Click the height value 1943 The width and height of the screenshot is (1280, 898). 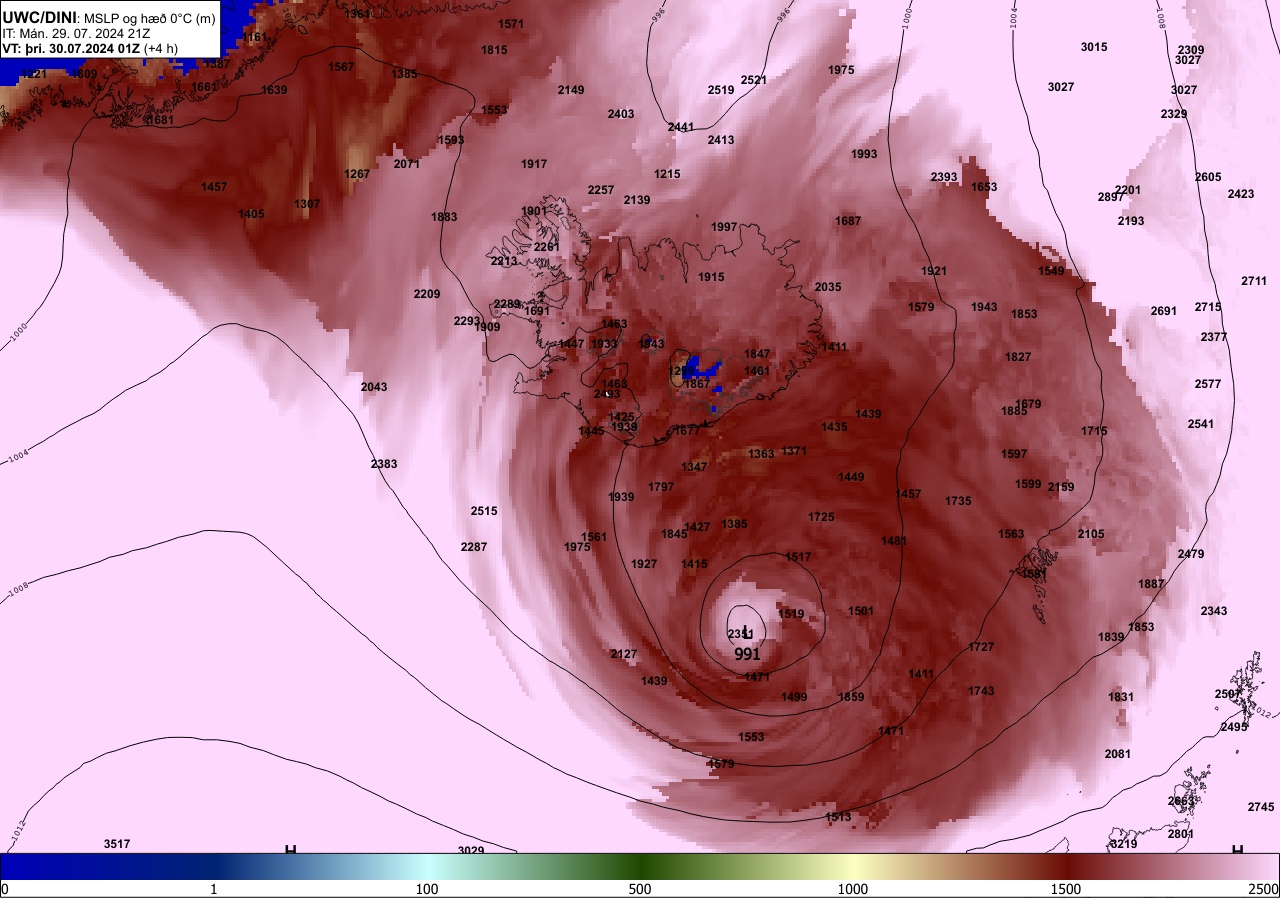(x=984, y=307)
